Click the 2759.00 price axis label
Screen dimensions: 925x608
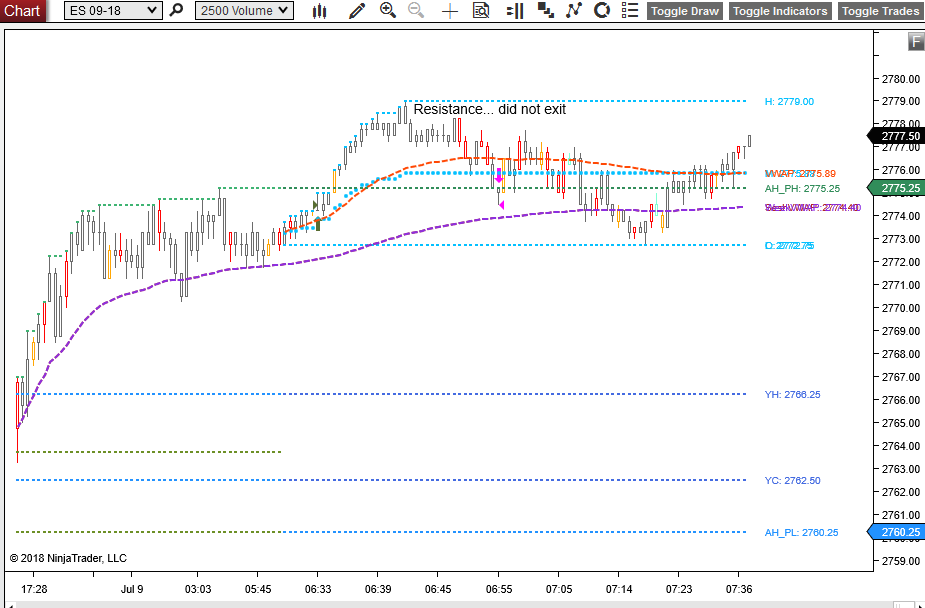click(x=900, y=561)
